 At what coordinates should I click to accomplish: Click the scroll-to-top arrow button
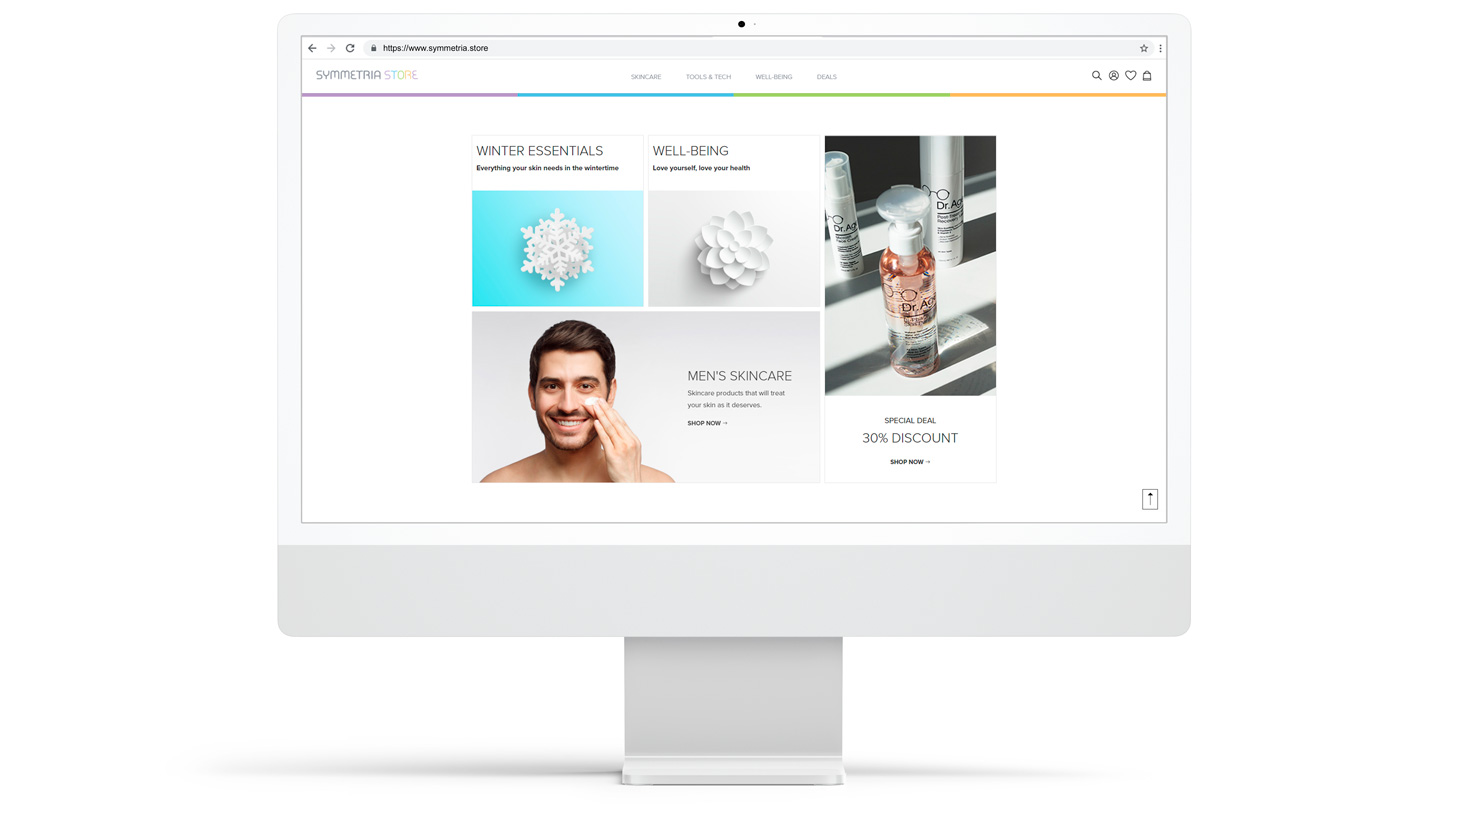pyautogui.click(x=1150, y=499)
